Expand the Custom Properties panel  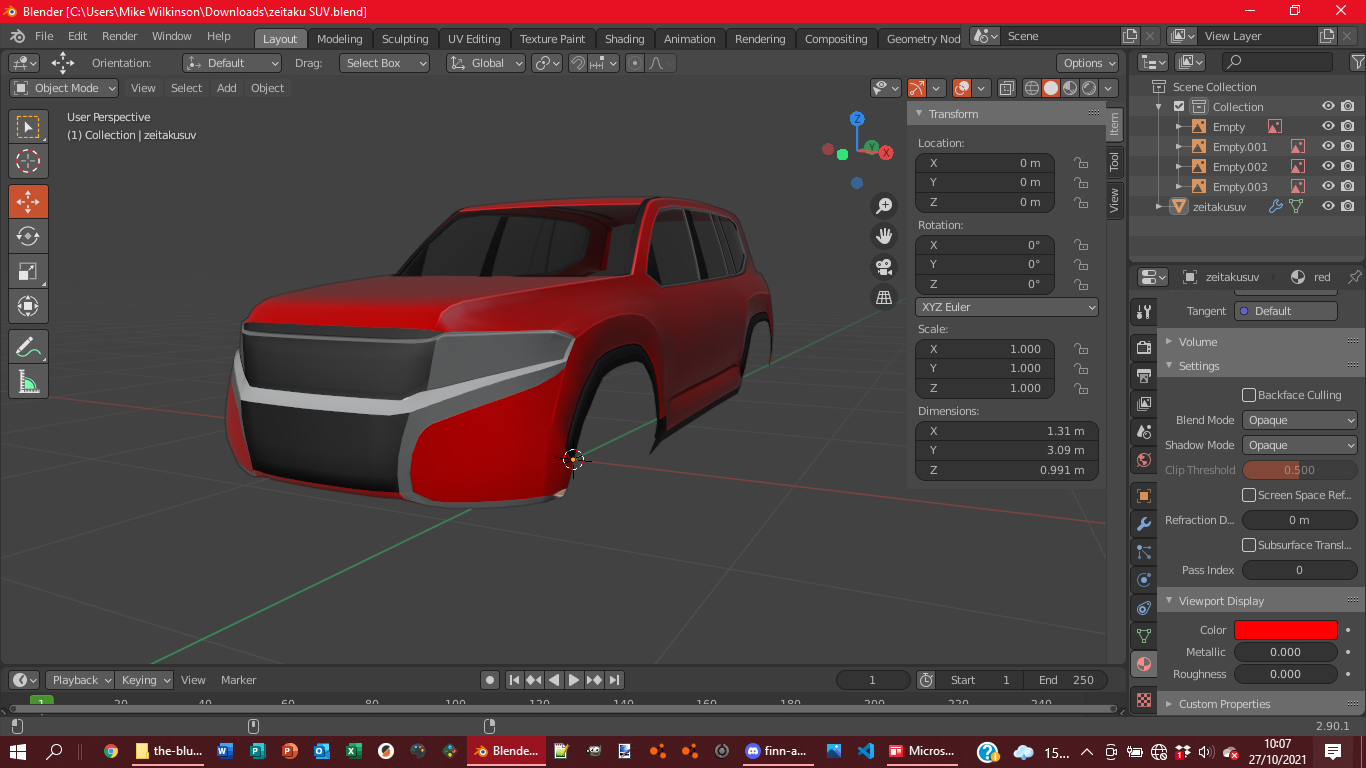(x=1224, y=704)
